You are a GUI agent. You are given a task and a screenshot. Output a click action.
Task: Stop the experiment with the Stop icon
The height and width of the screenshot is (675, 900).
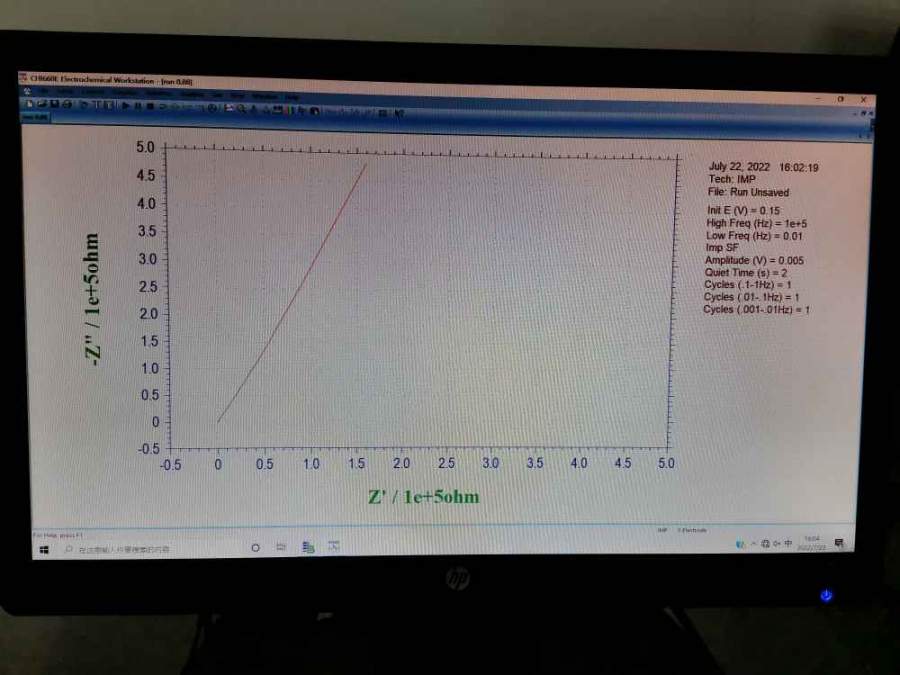click(150, 106)
